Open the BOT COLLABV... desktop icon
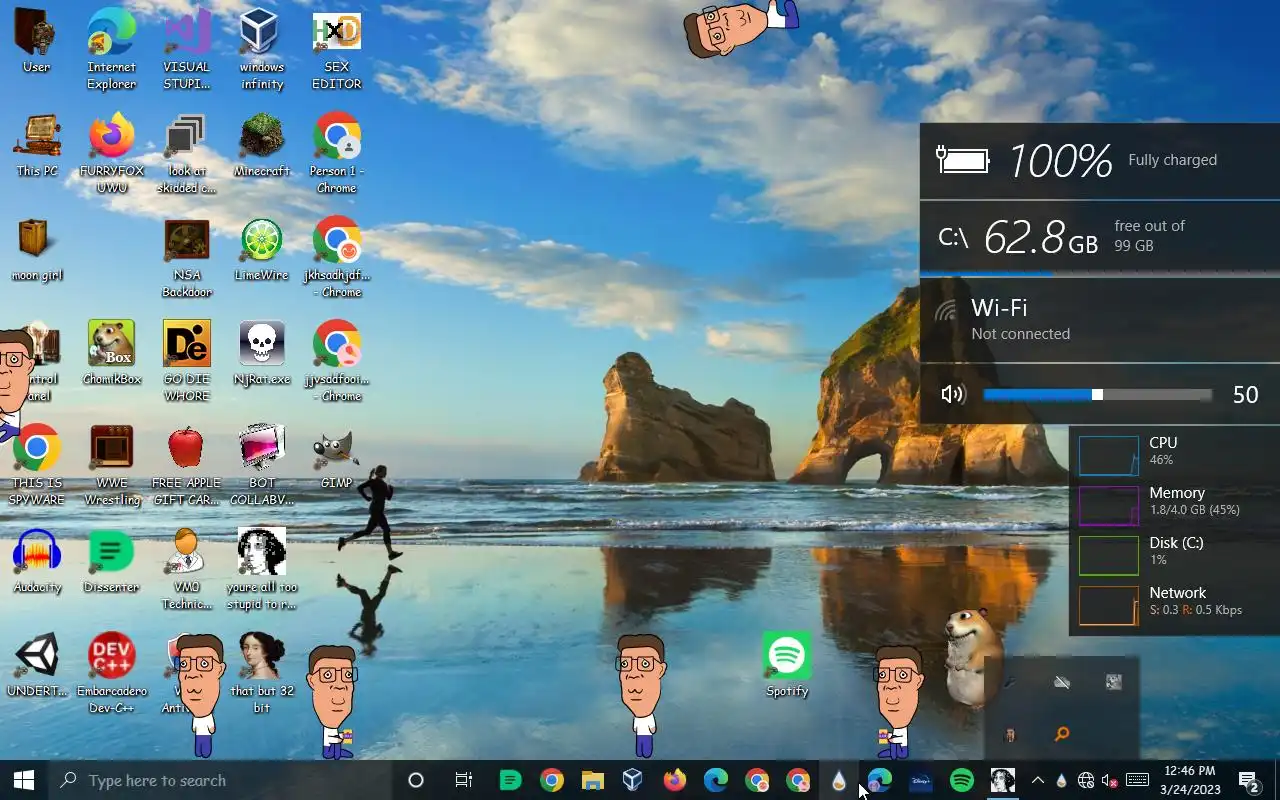This screenshot has width=1280, height=800. pyautogui.click(x=262, y=465)
